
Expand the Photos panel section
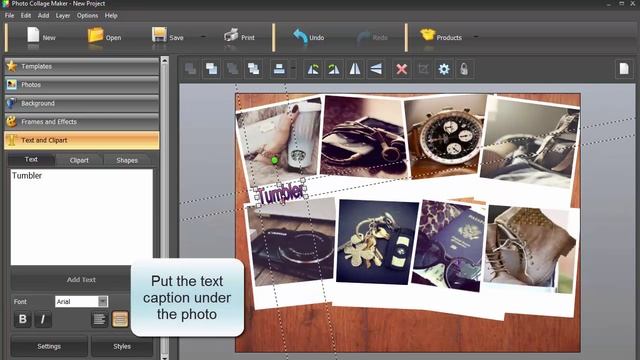coord(82,84)
